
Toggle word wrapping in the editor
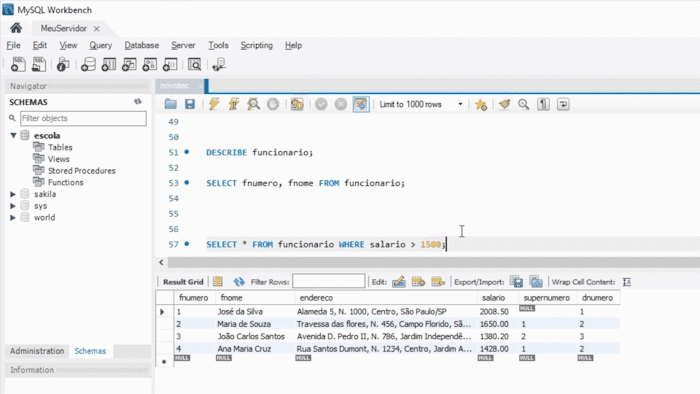coord(563,104)
